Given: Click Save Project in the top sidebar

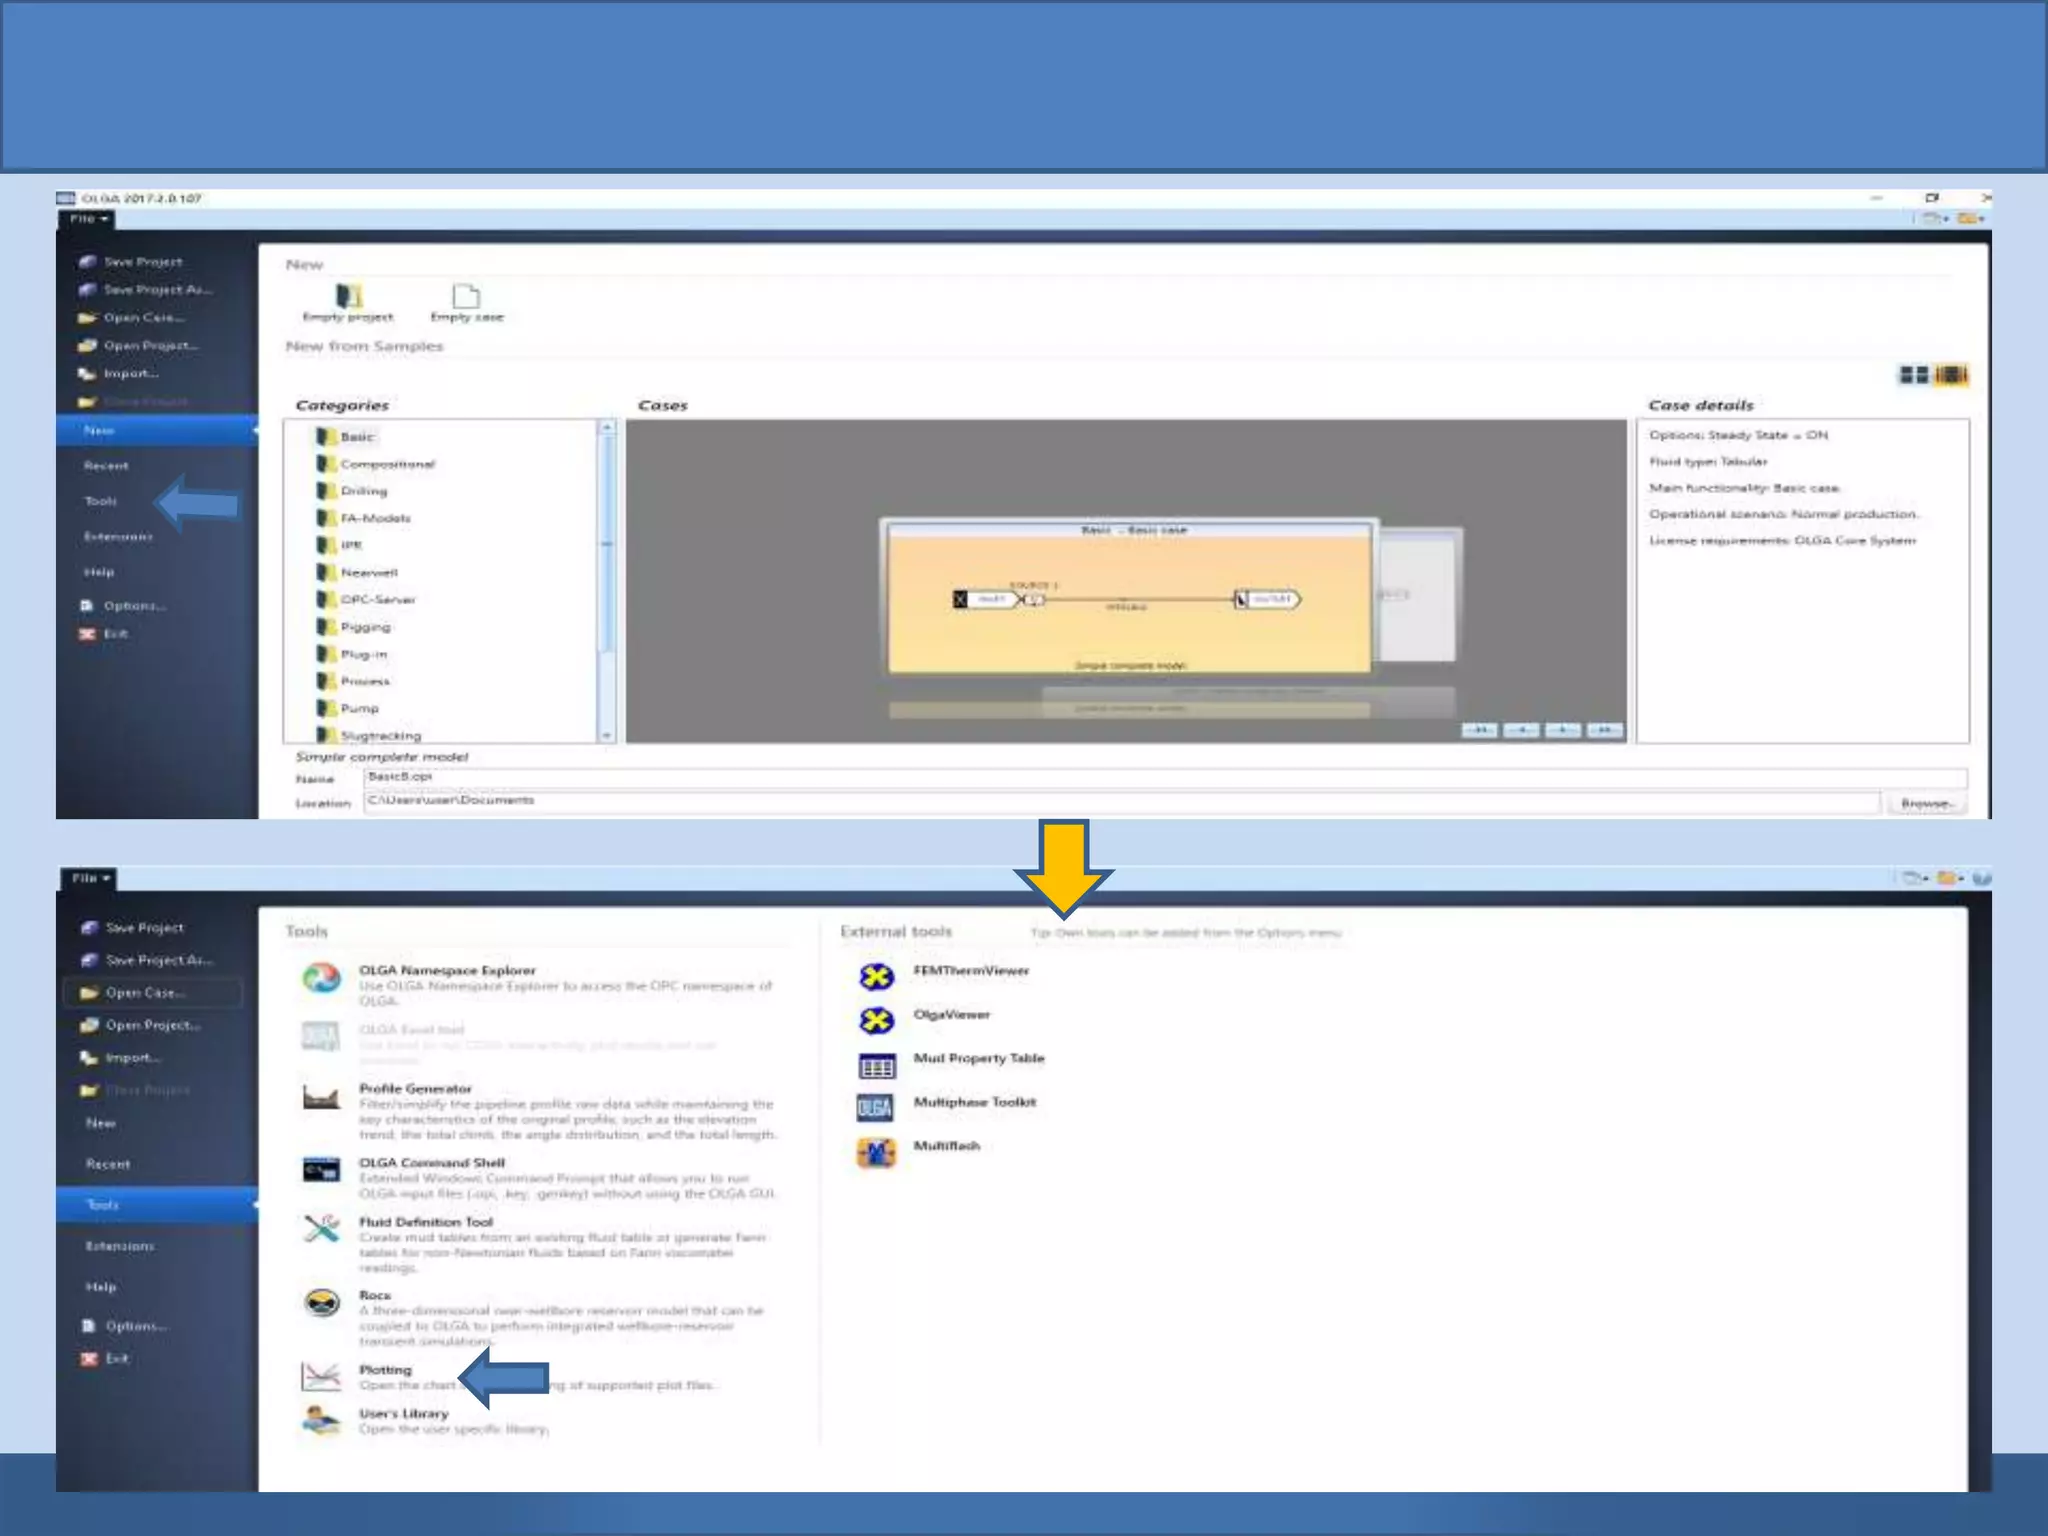Looking at the screenshot, I should (142, 262).
